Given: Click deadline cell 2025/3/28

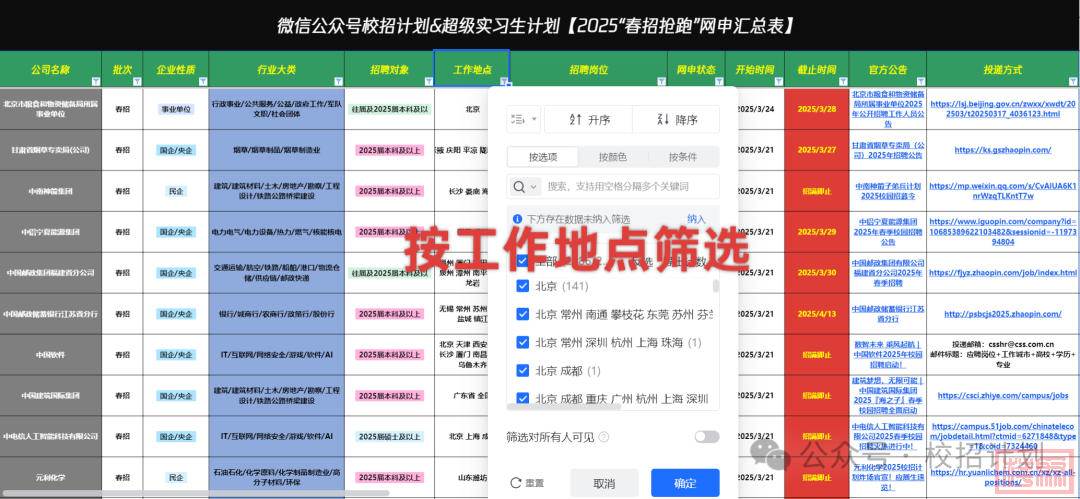Looking at the screenshot, I should 816,109.
